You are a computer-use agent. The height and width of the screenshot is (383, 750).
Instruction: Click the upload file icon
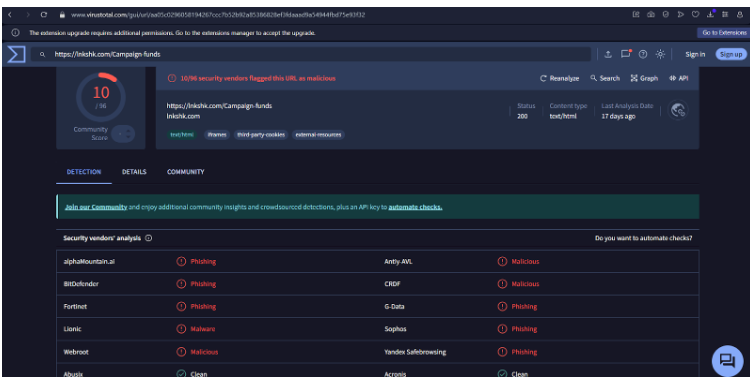(x=608, y=55)
